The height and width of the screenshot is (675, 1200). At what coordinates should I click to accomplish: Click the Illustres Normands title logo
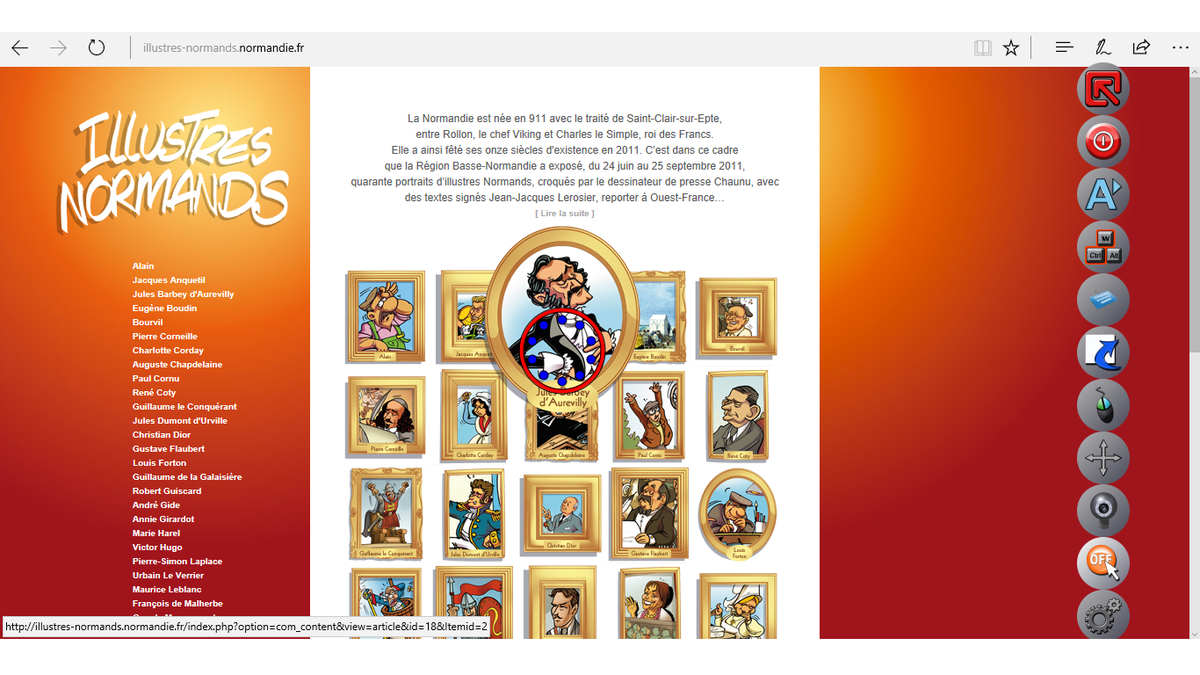tap(172, 170)
